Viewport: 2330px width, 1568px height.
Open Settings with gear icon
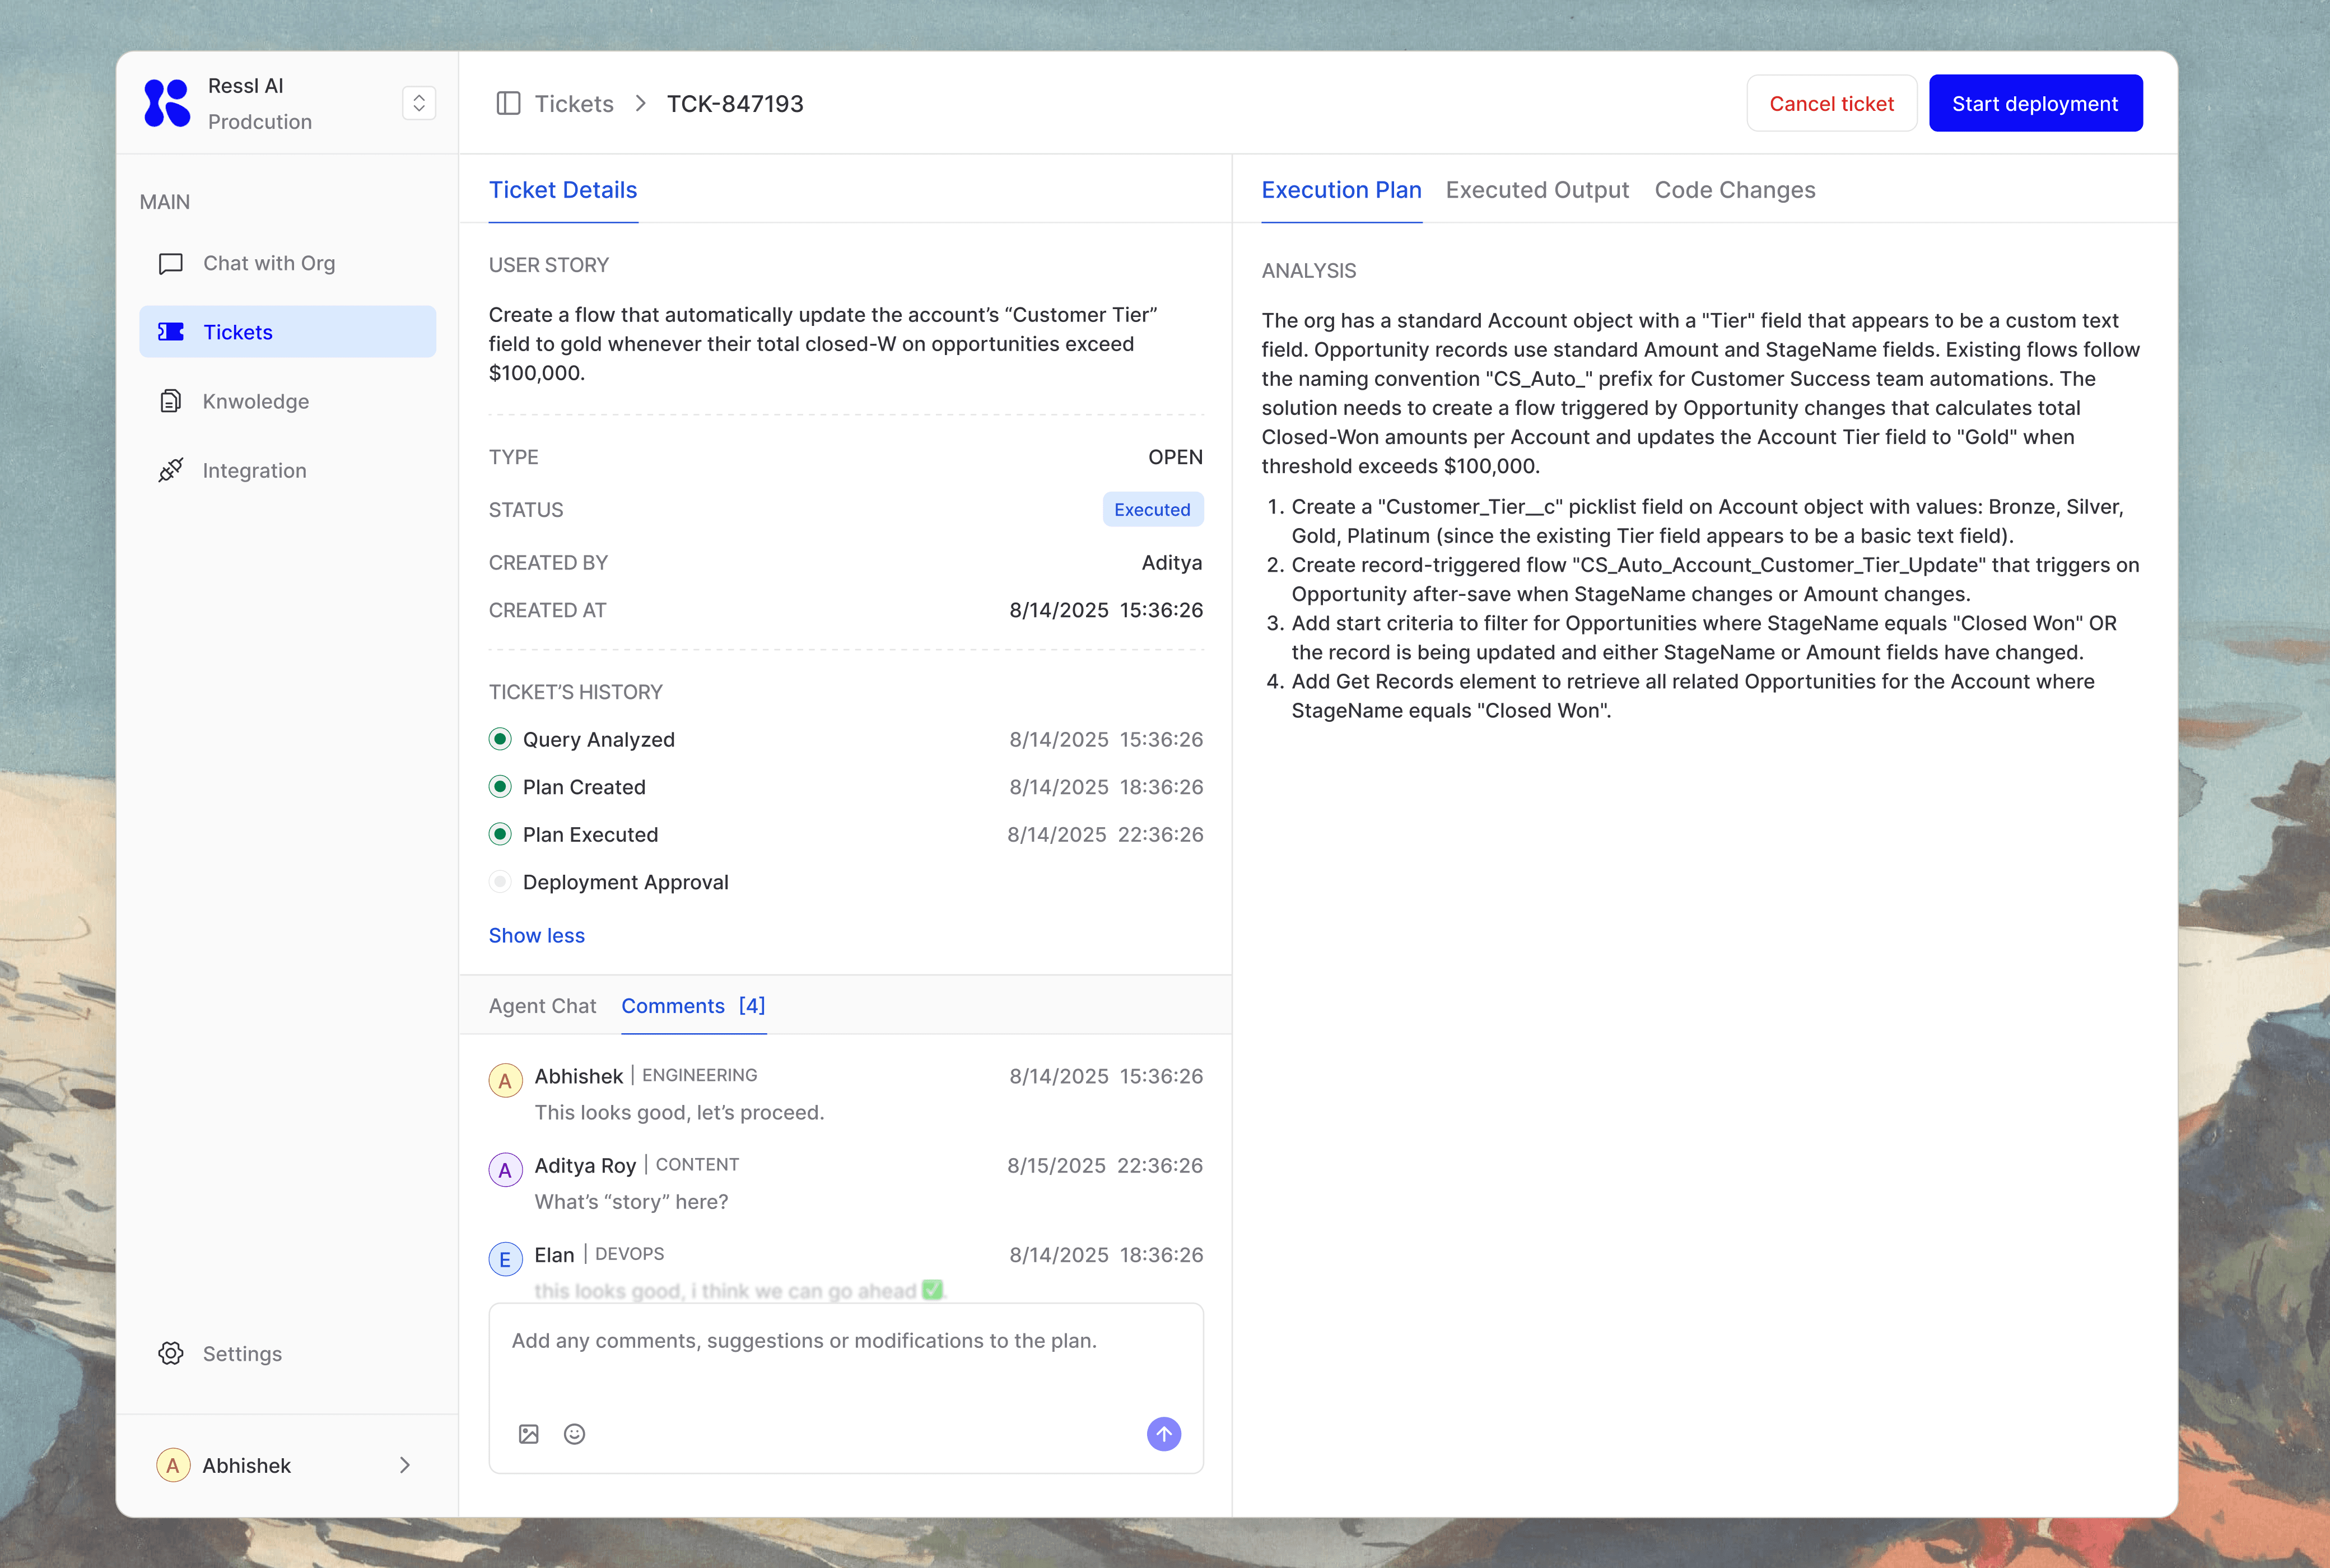point(171,1353)
